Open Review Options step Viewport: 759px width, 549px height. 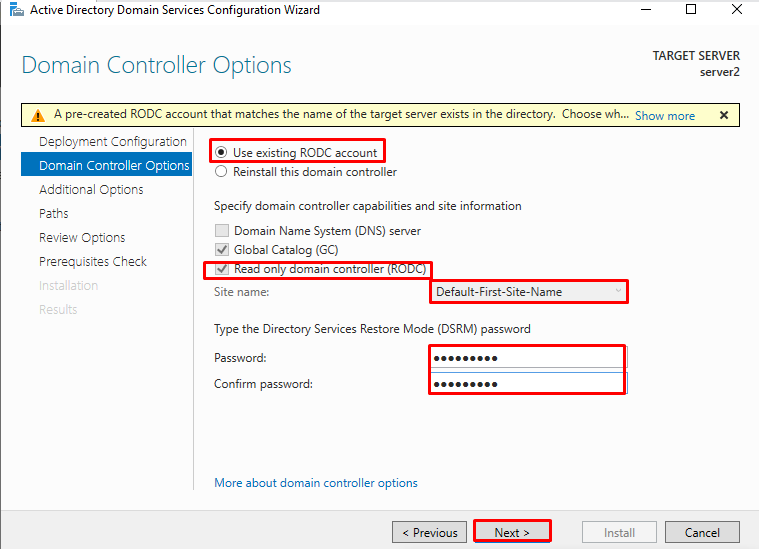click(82, 238)
